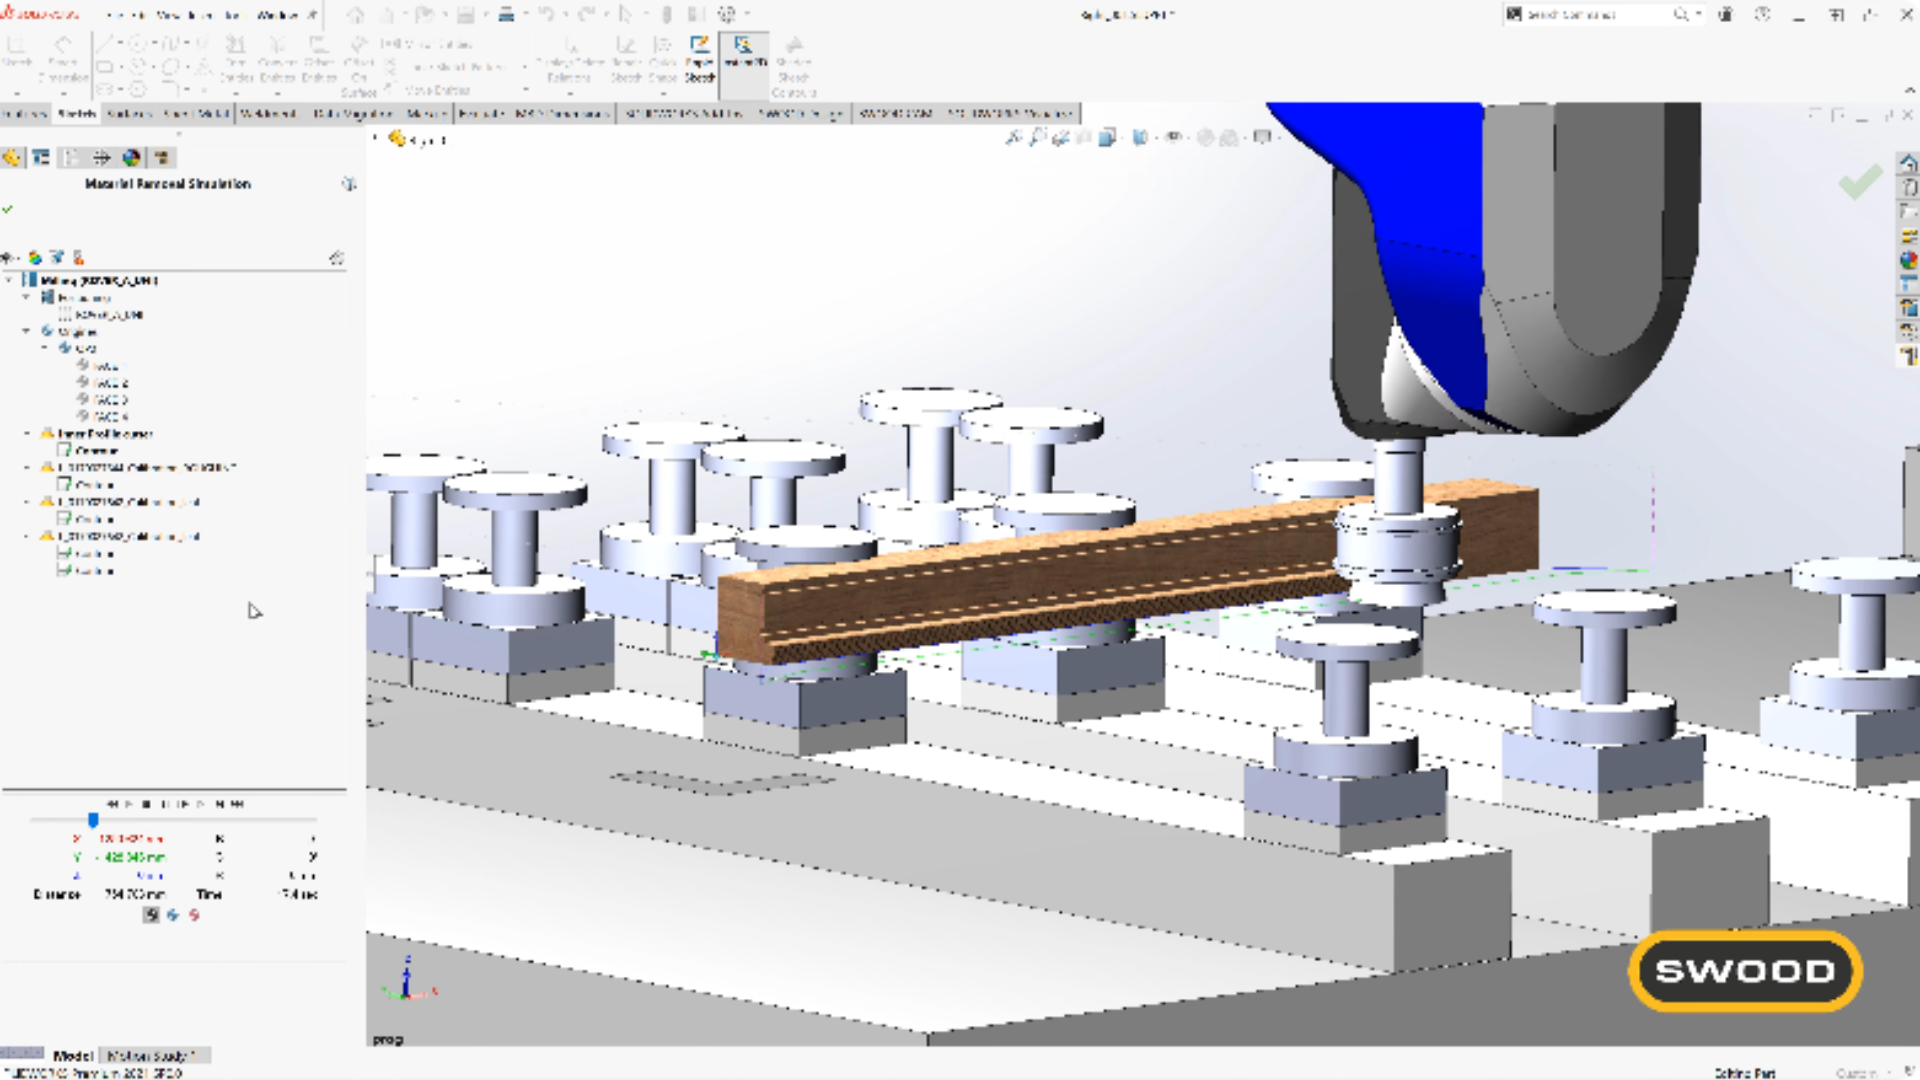1920x1080 pixels.
Task: Click the settings icon right of tree toolbar
Action: tap(337, 258)
